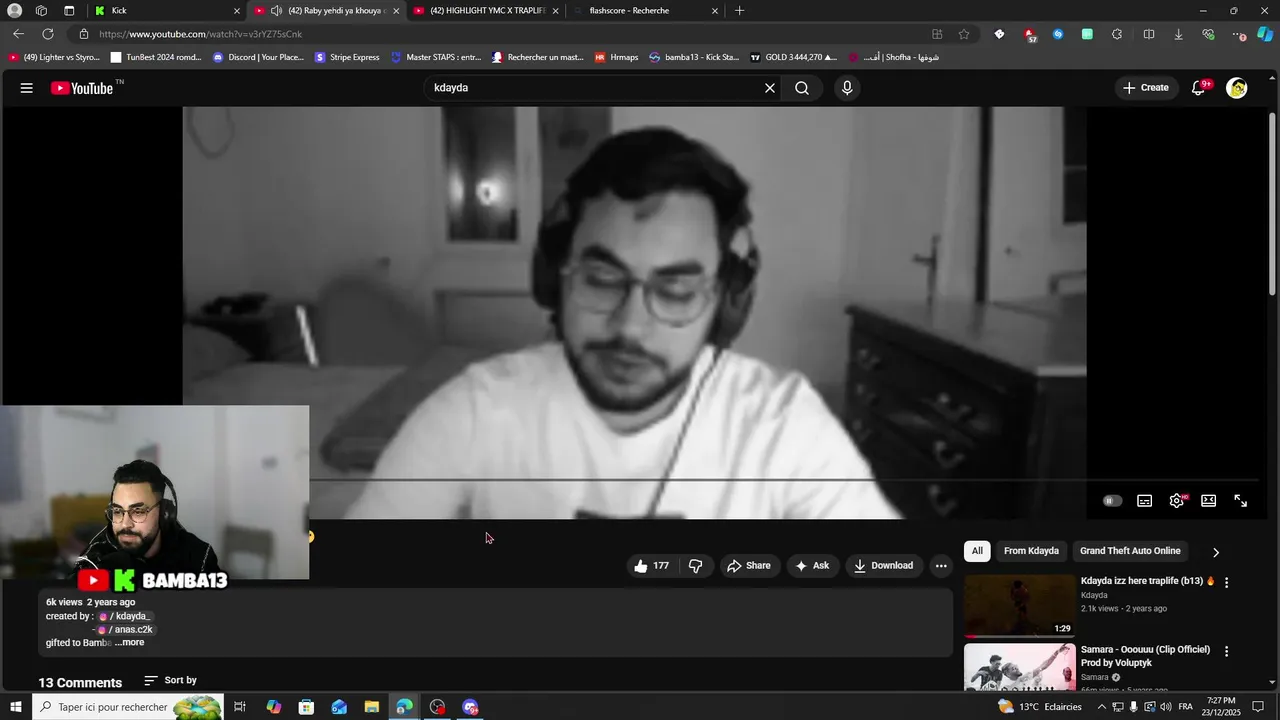This screenshot has height=720, width=1280.
Task: Show hidden system tray icons
Action: (x=1102, y=707)
